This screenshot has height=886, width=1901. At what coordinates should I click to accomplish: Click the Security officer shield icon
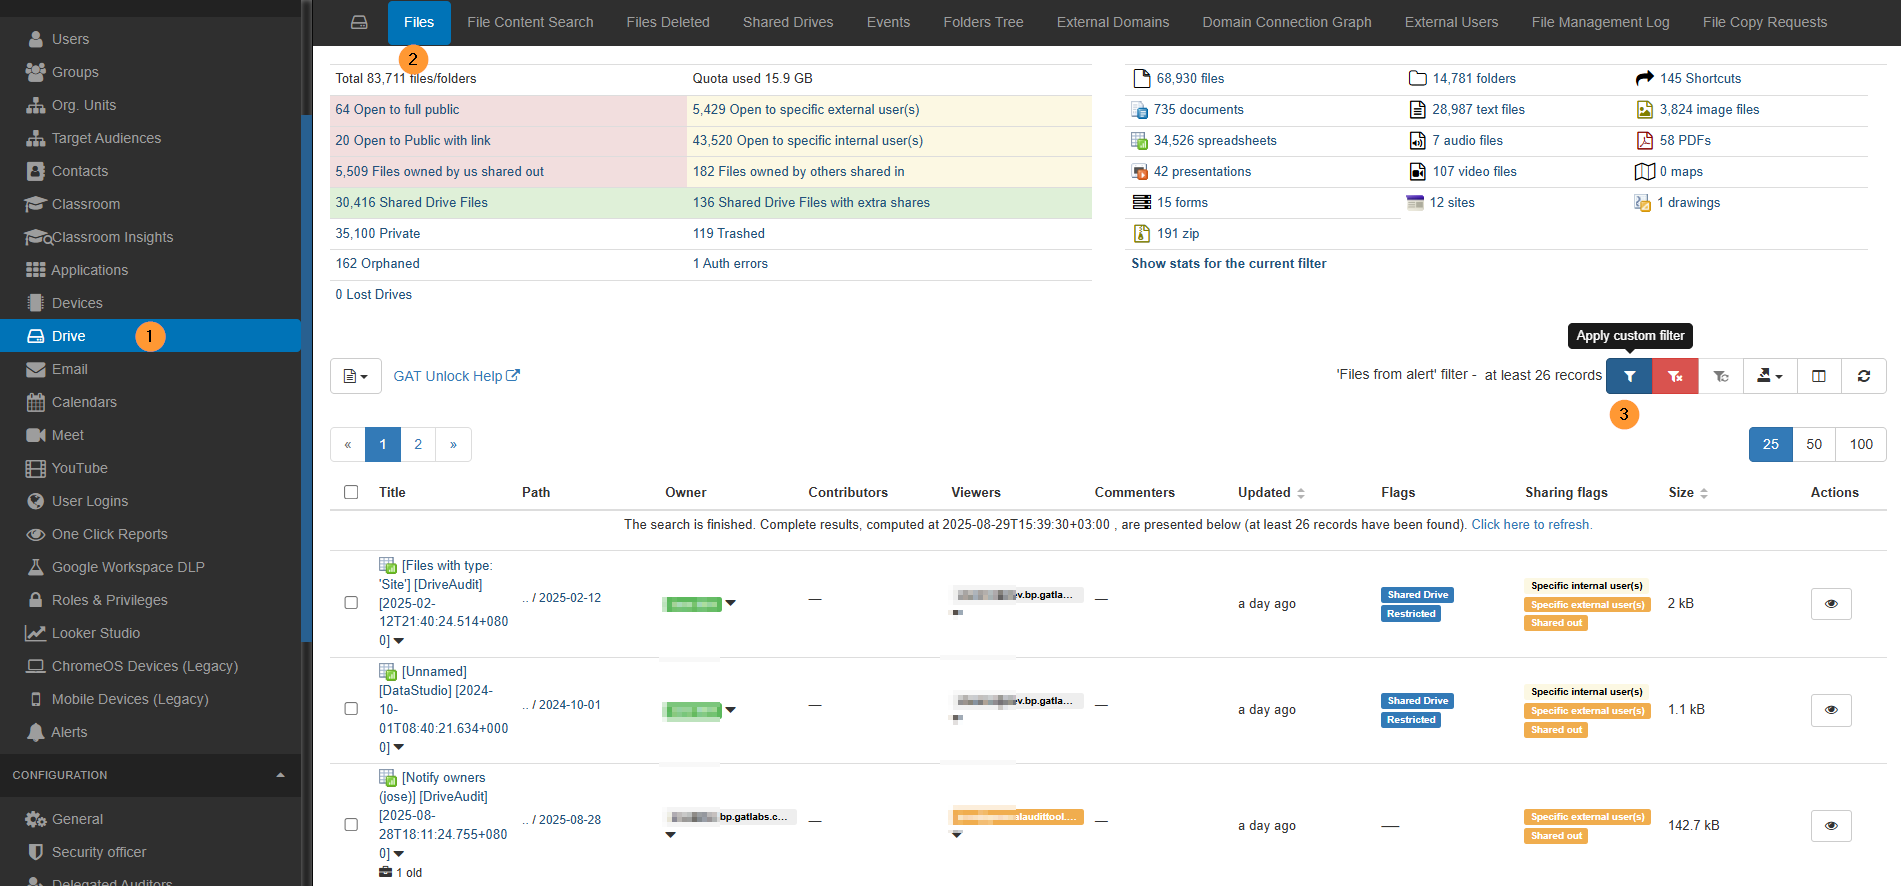pos(36,852)
